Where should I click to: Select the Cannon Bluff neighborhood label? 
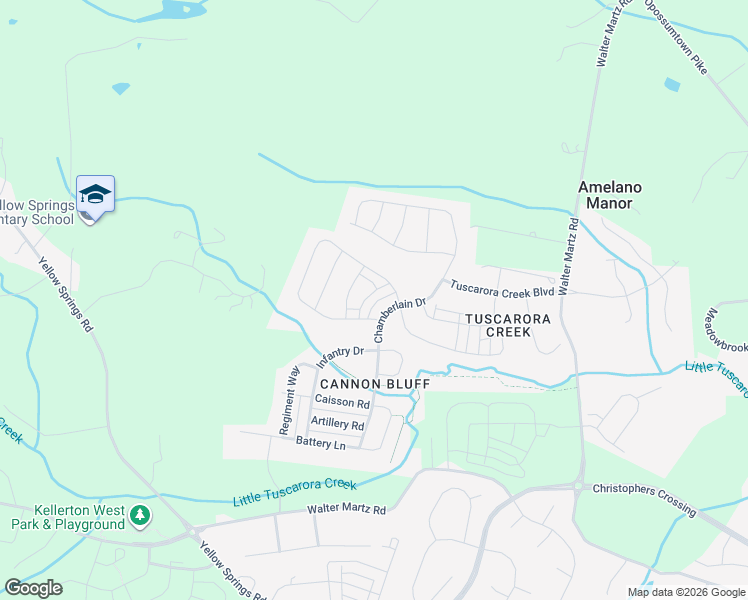pyautogui.click(x=375, y=384)
